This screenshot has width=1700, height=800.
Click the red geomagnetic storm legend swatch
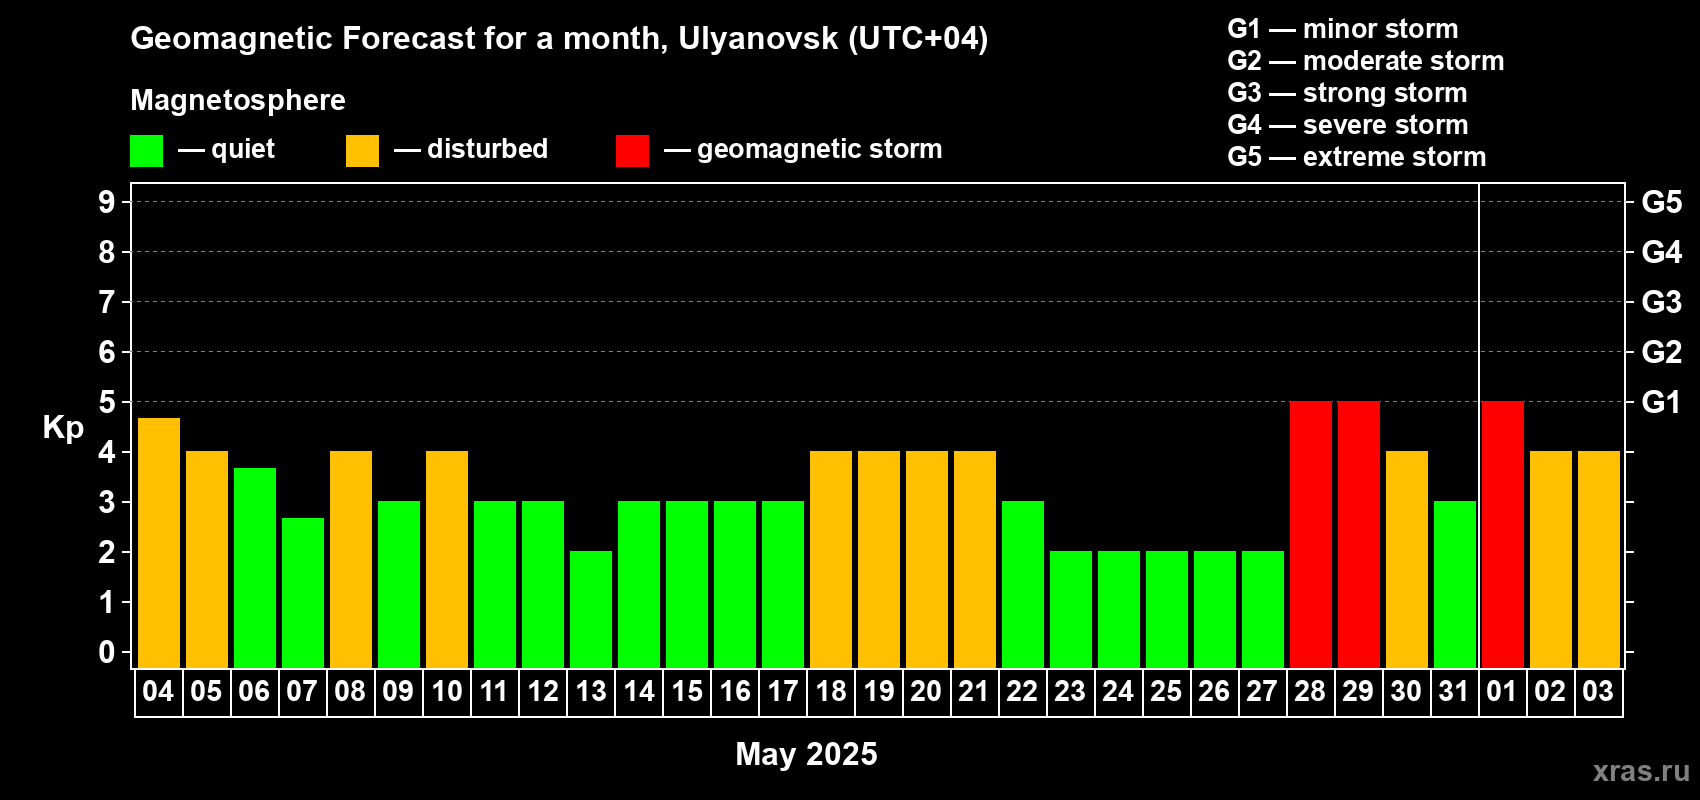click(633, 151)
